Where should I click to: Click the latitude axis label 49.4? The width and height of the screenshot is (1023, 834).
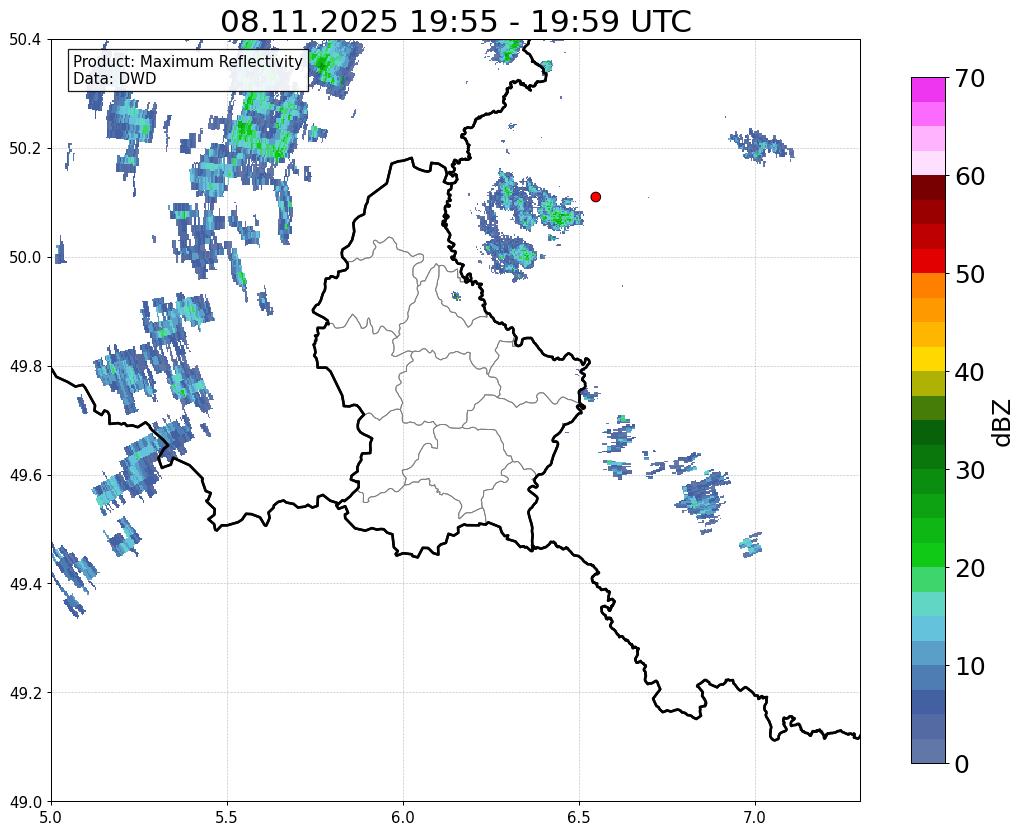click(25, 584)
